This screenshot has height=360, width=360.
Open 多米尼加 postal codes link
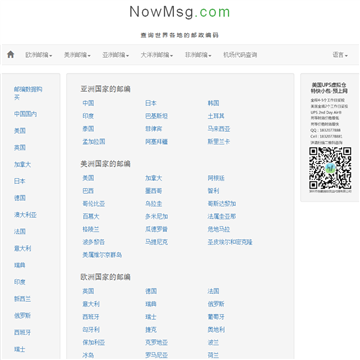(156, 217)
